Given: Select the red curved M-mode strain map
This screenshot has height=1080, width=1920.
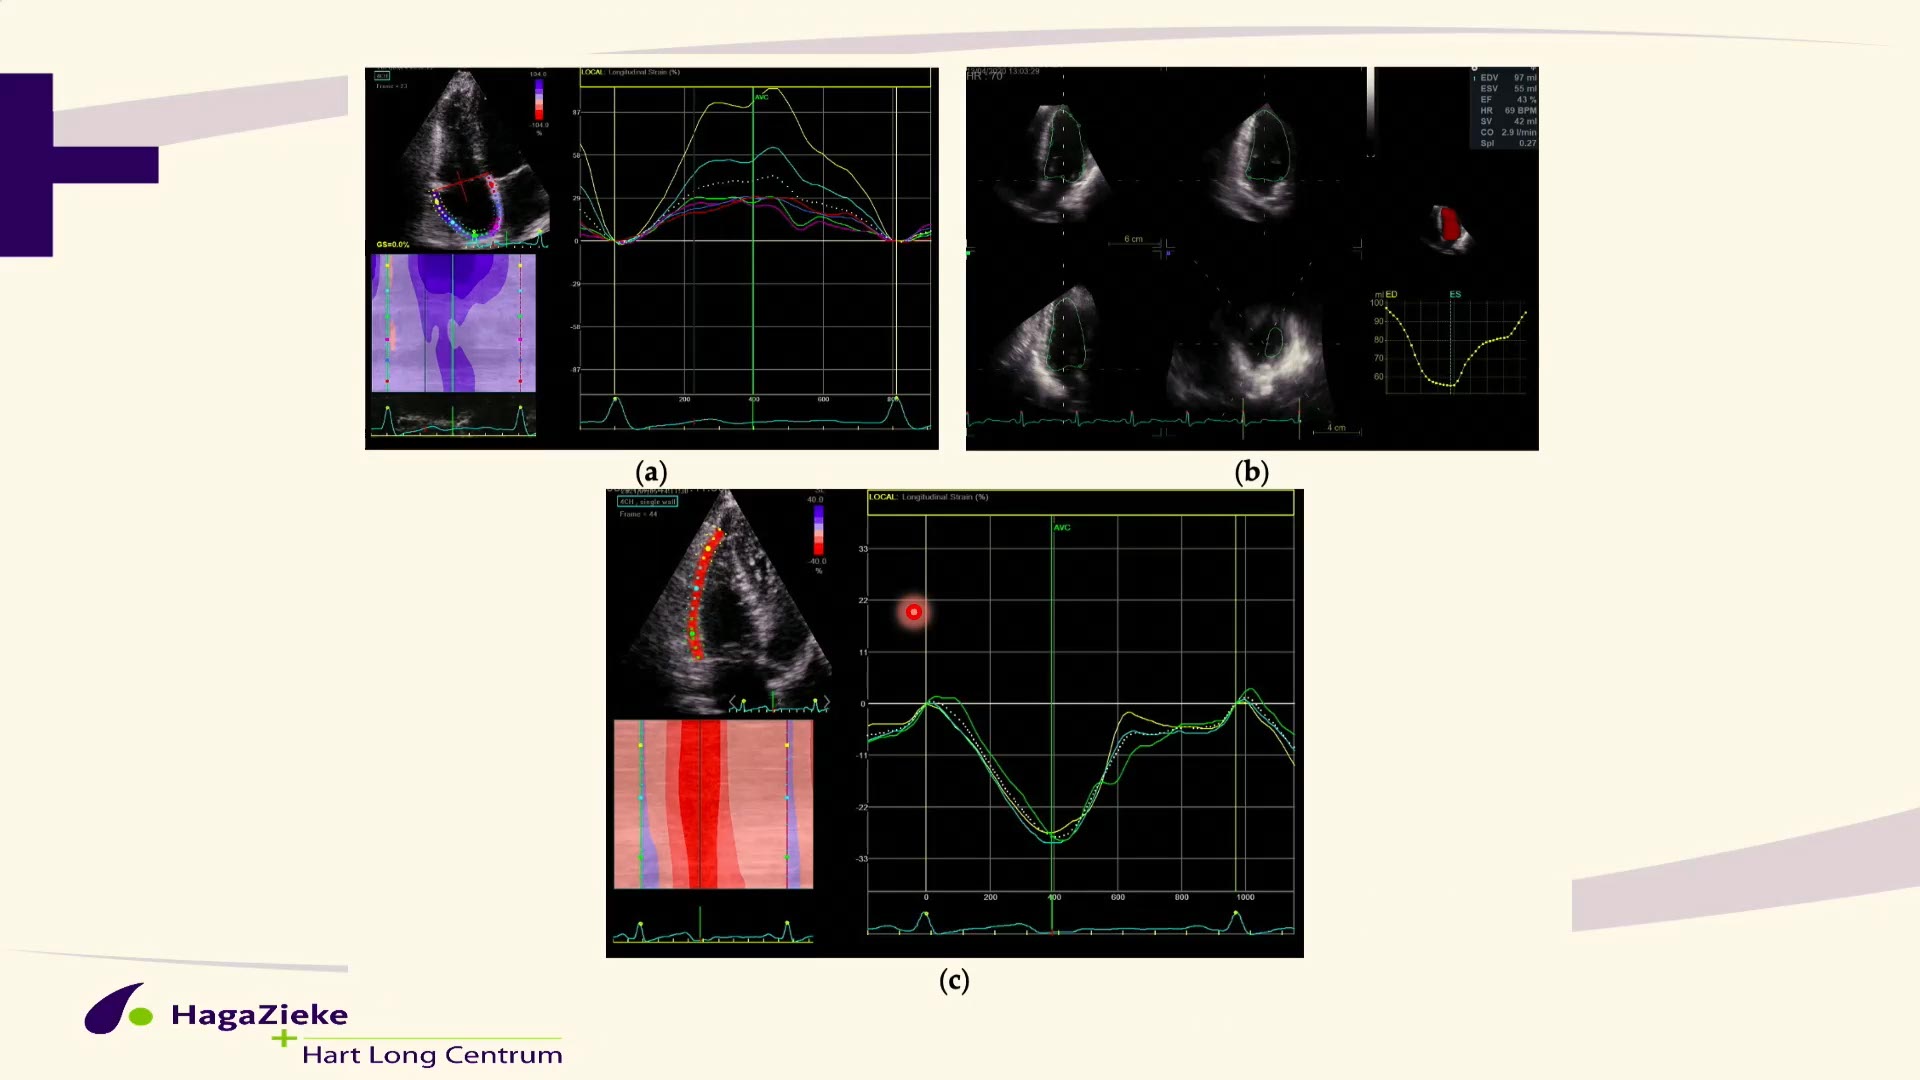Looking at the screenshot, I should click(x=713, y=804).
